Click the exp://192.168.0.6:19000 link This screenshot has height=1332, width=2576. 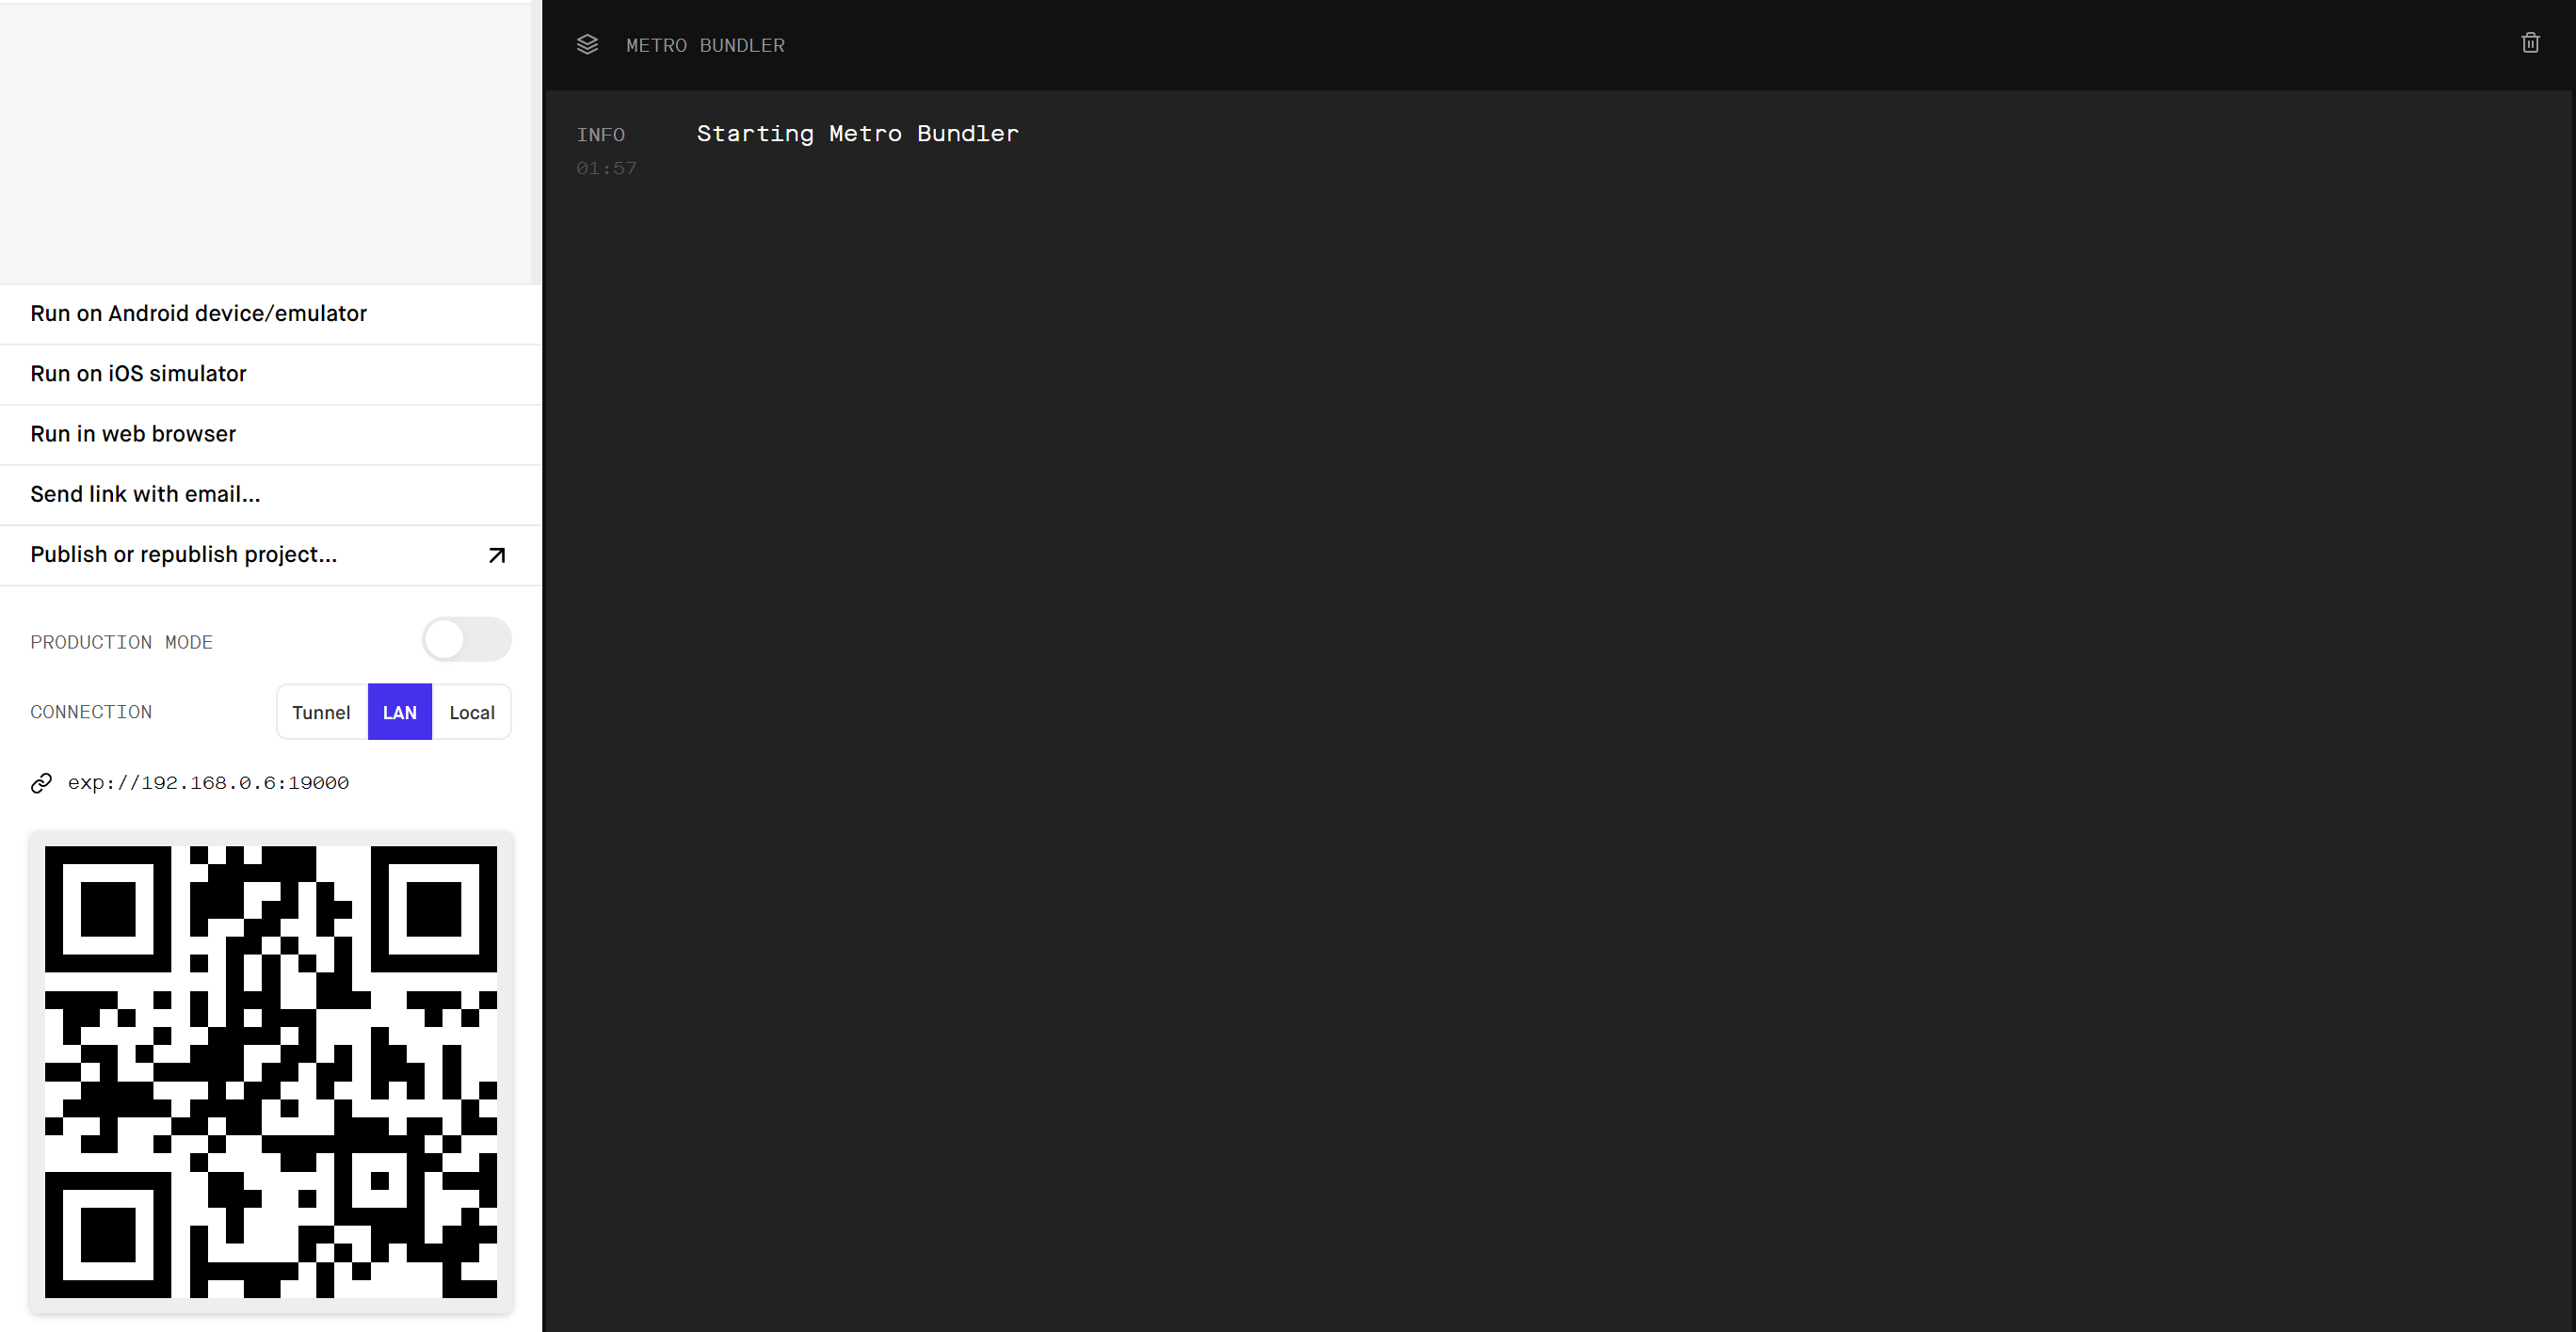[208, 783]
